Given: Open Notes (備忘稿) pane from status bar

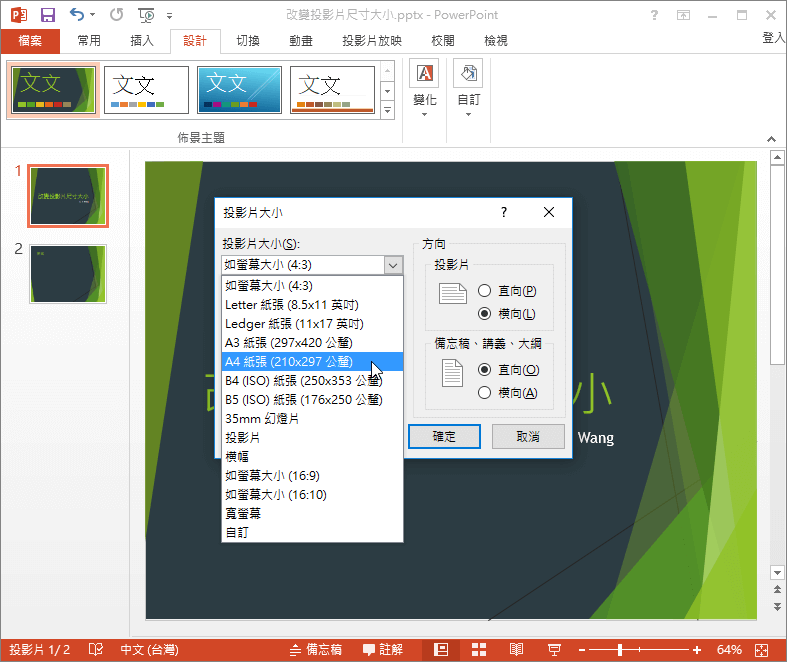Looking at the screenshot, I should click(x=314, y=650).
